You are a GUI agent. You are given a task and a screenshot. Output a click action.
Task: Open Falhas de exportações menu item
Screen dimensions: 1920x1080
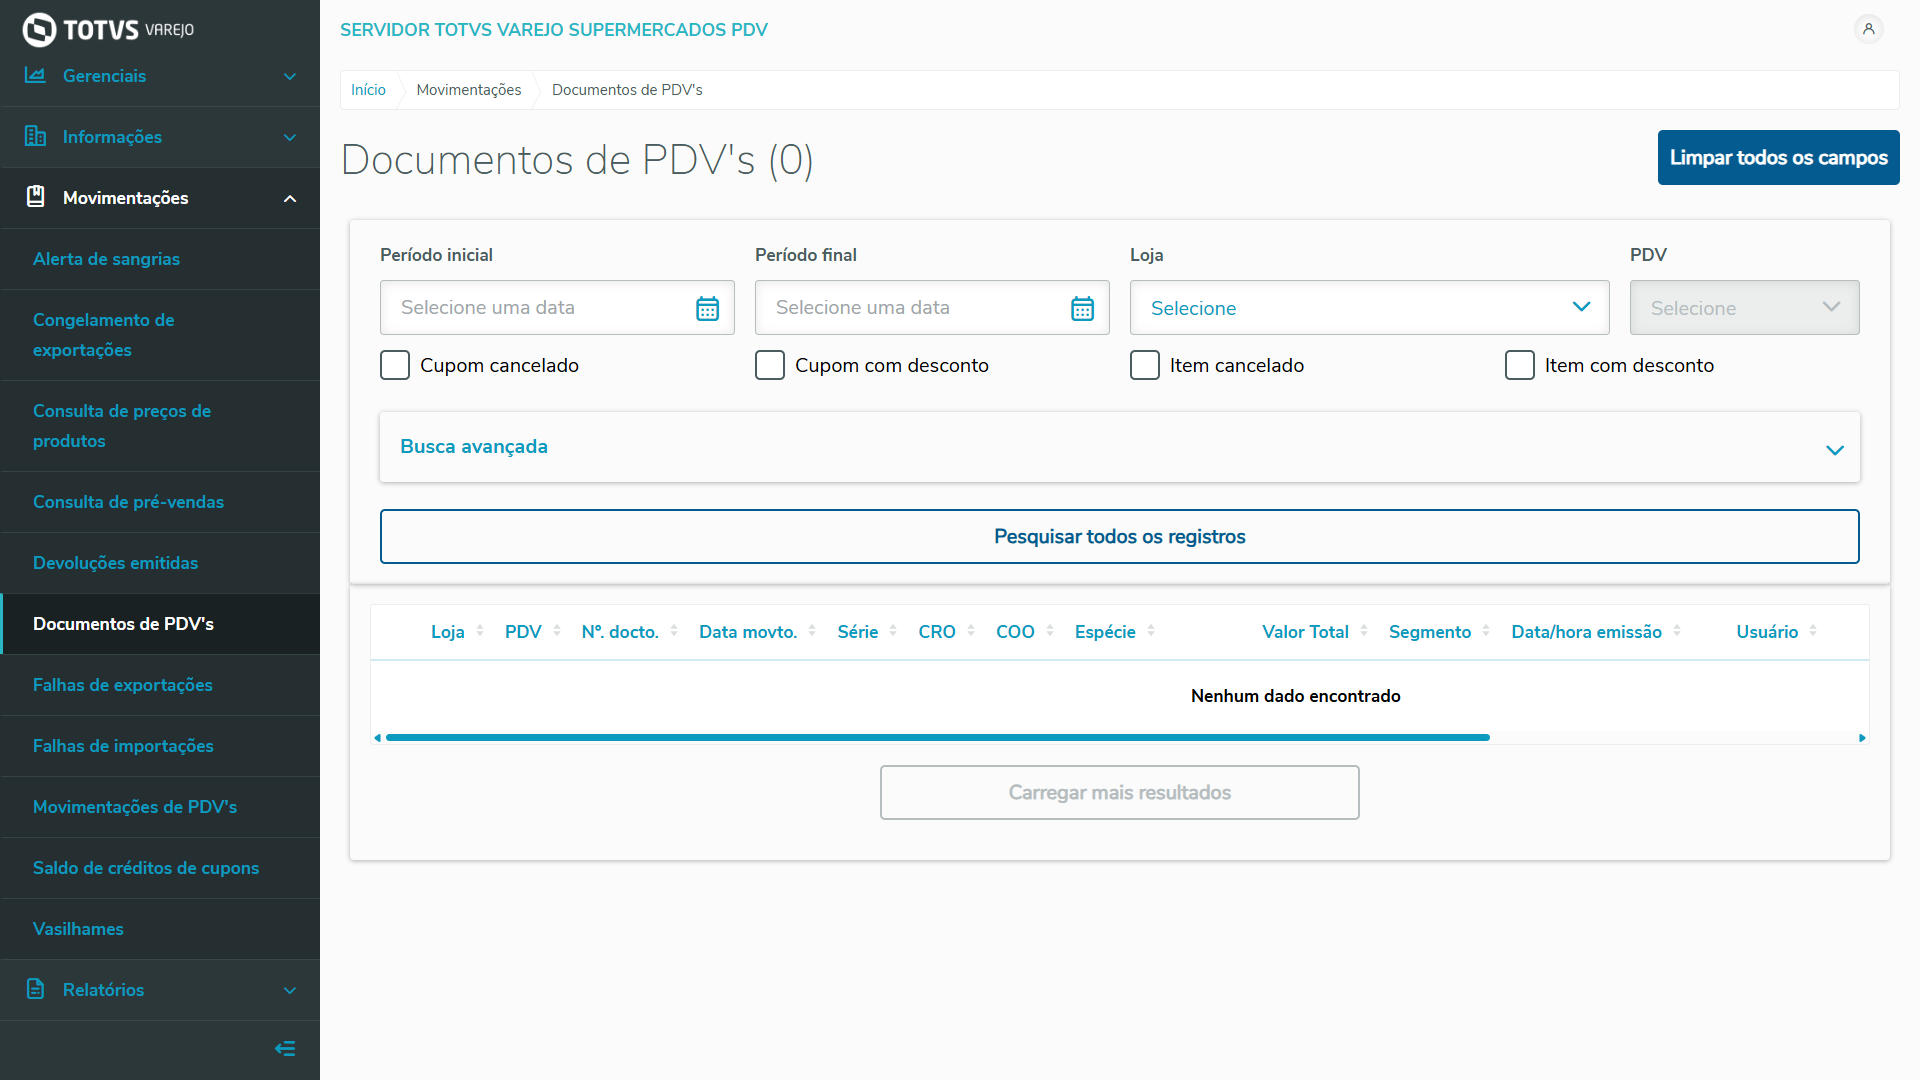point(123,685)
